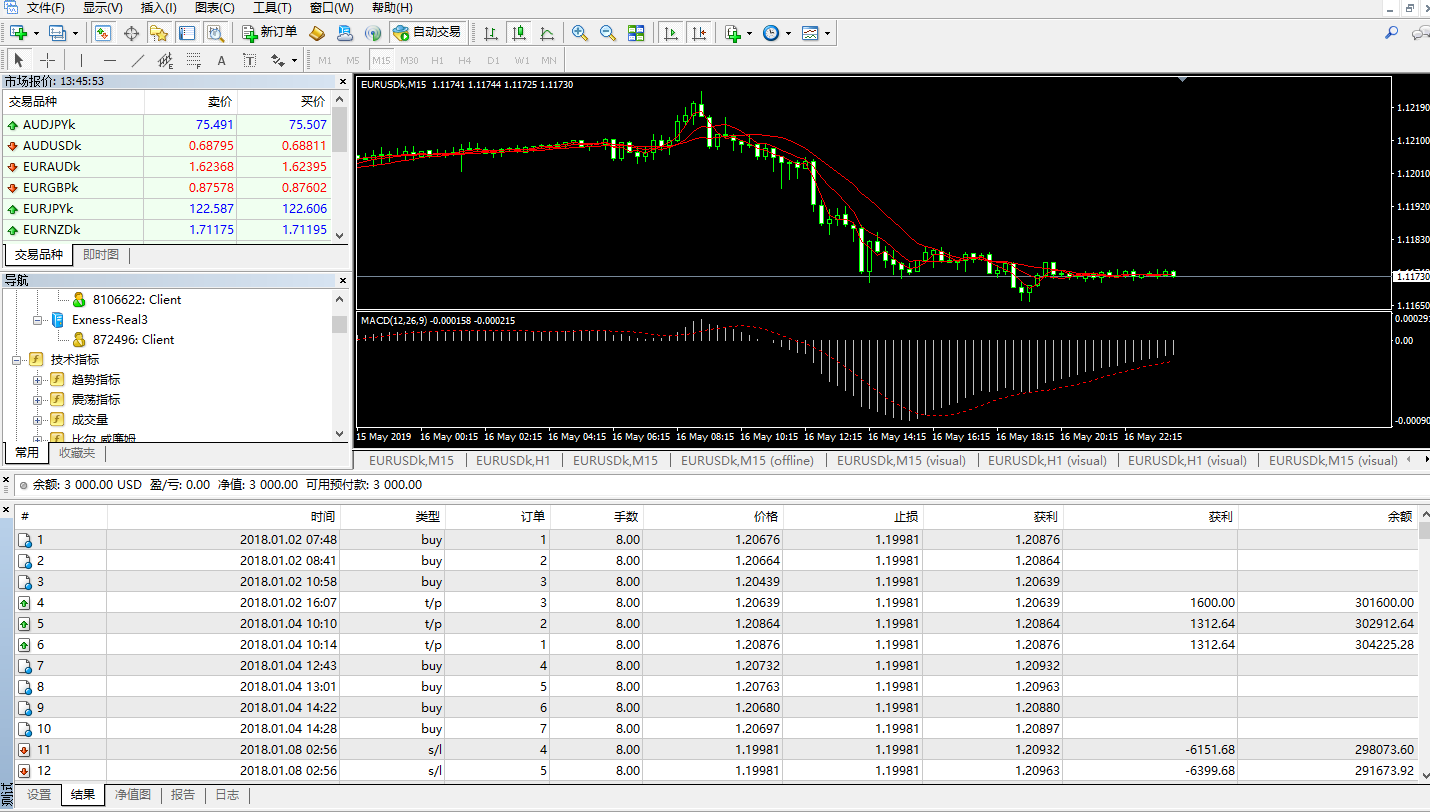The width and height of the screenshot is (1430, 812).
Task: Click the green broadcast signal icon
Action: (x=373, y=33)
